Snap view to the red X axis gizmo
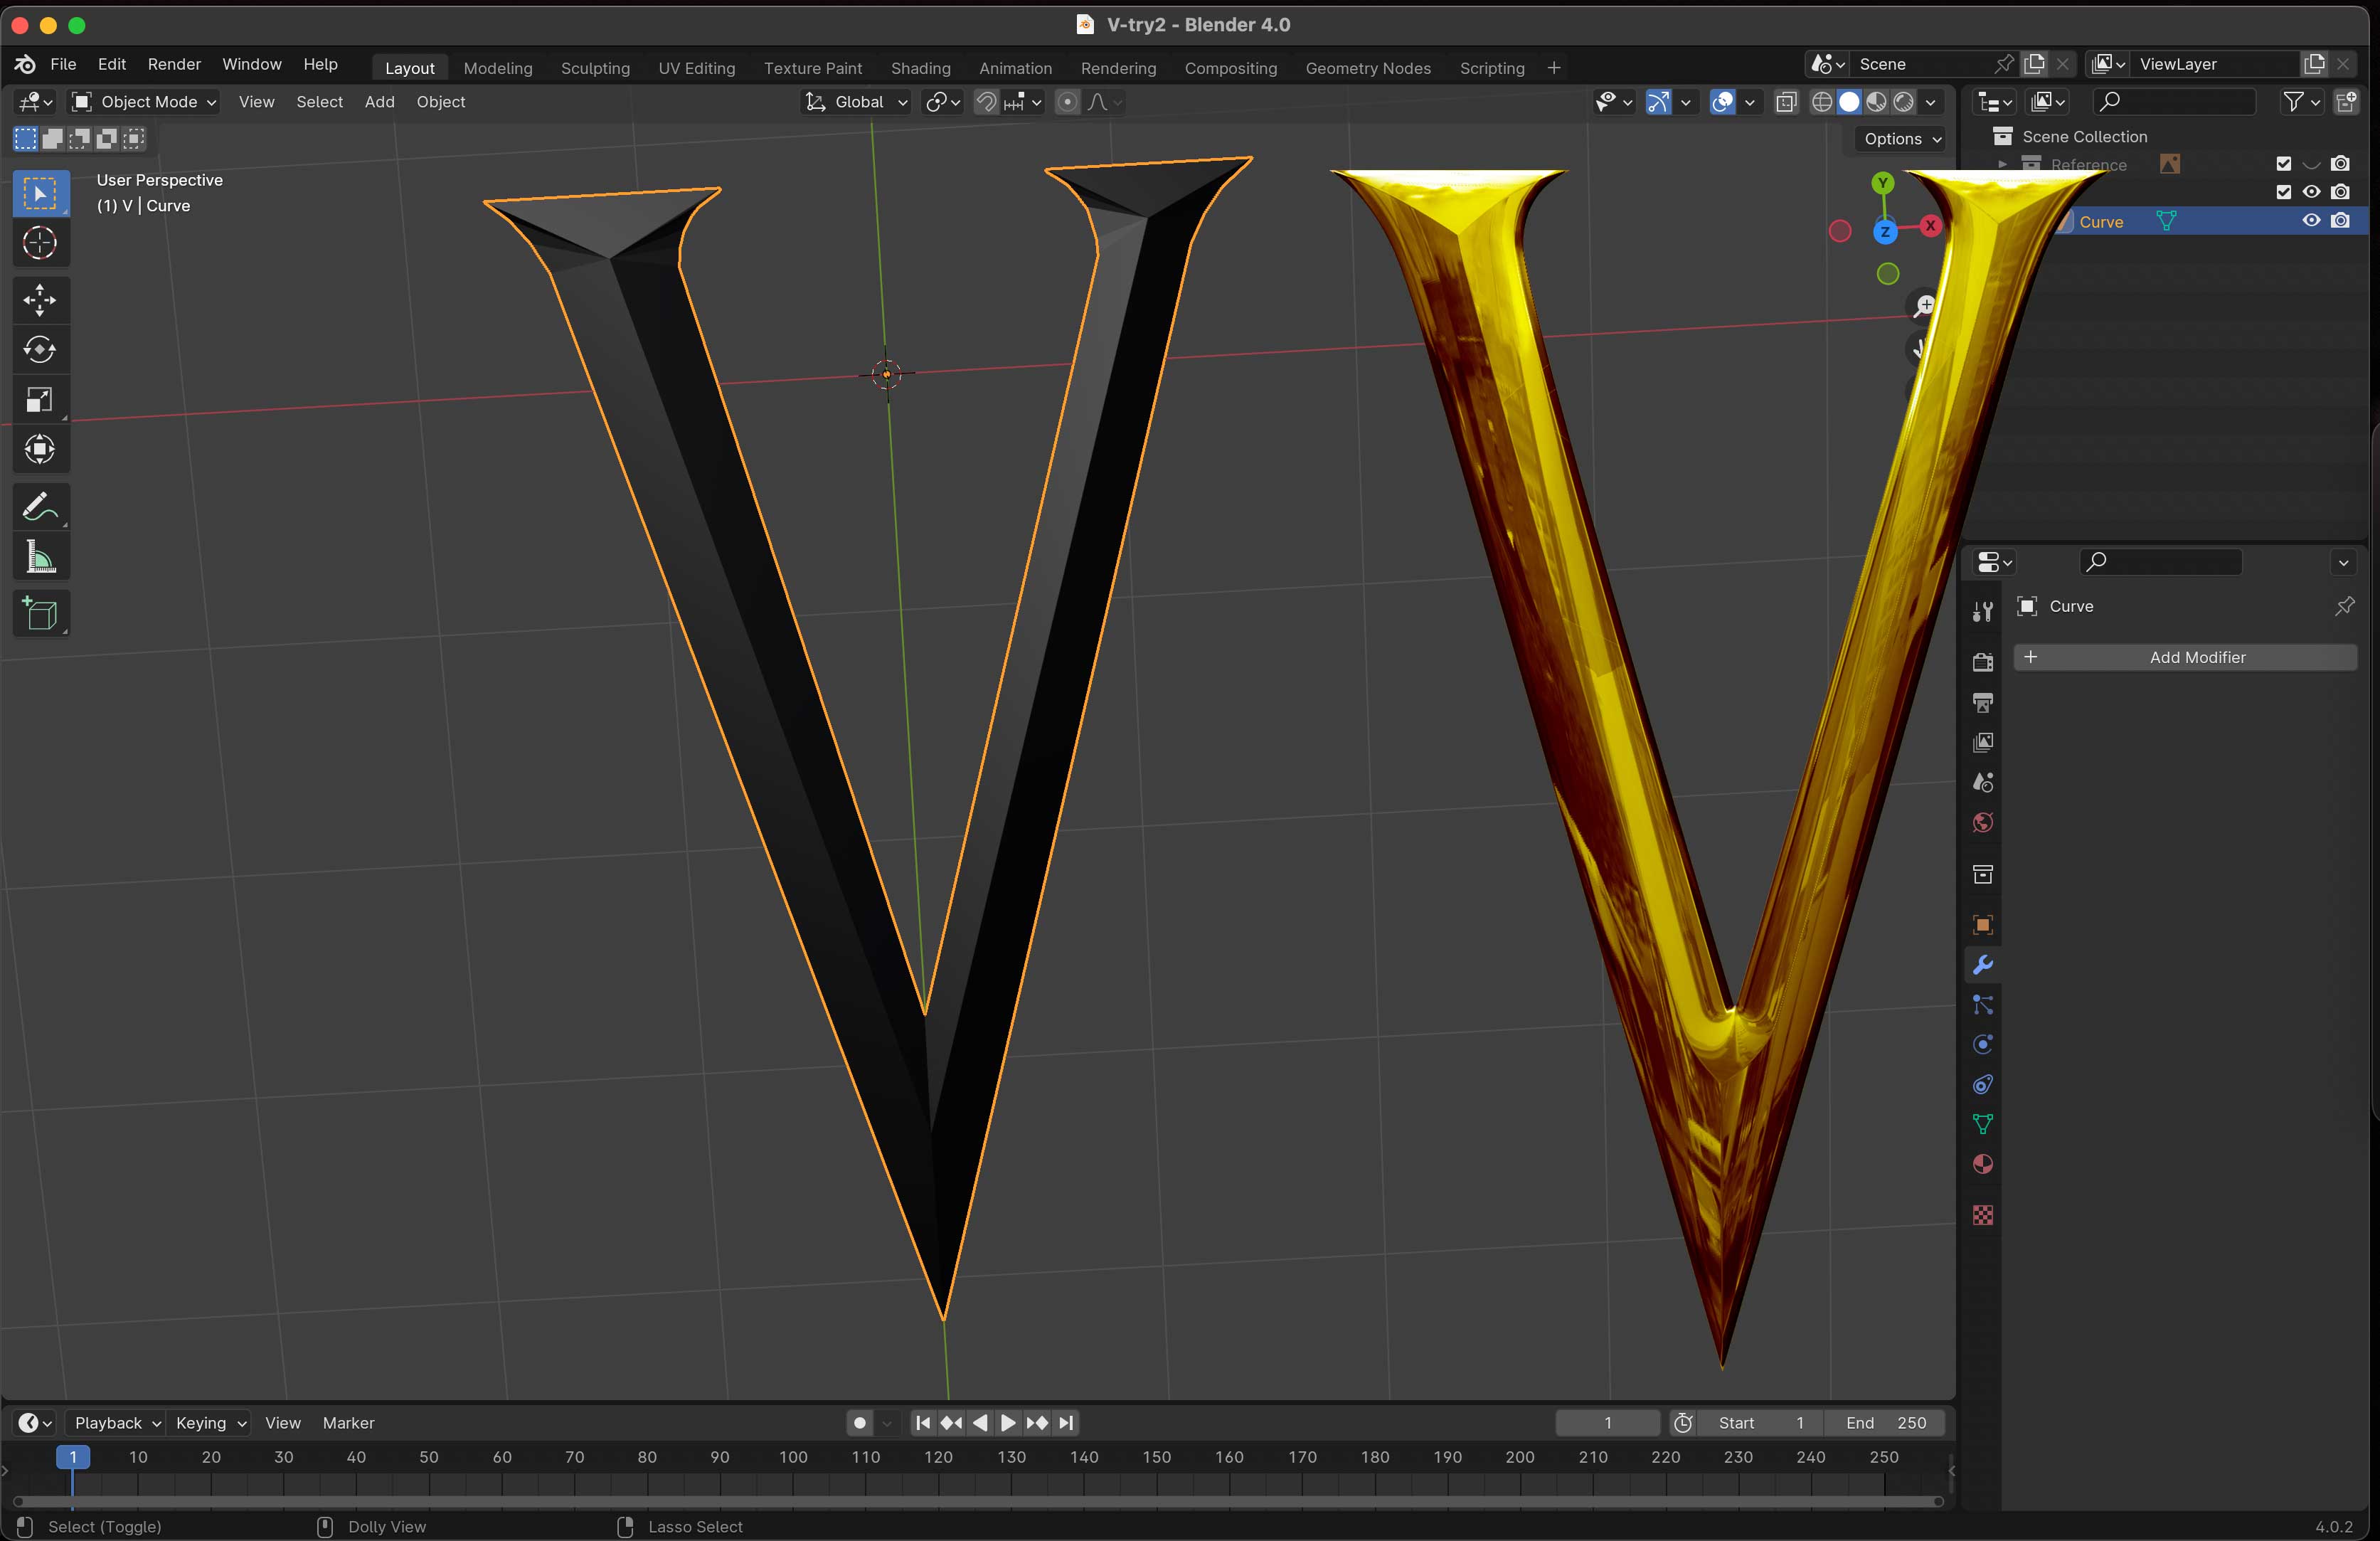This screenshot has height=1541, width=2380. 1930,226
